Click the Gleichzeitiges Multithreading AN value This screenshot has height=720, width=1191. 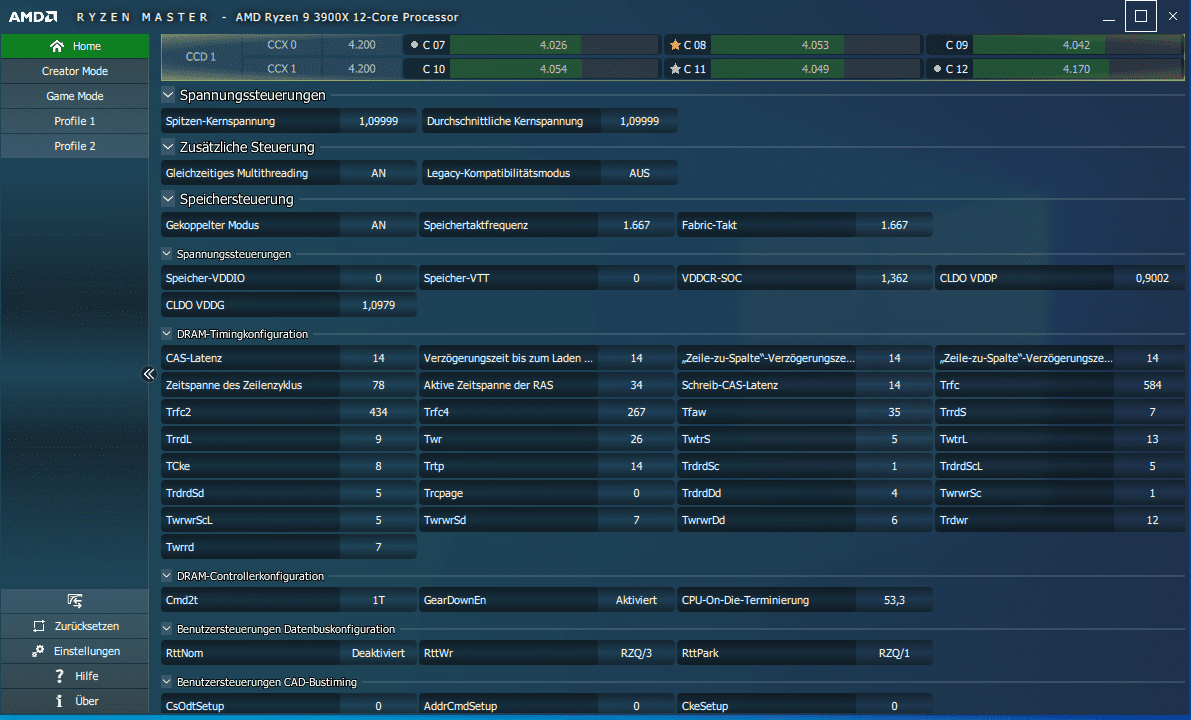pos(378,173)
